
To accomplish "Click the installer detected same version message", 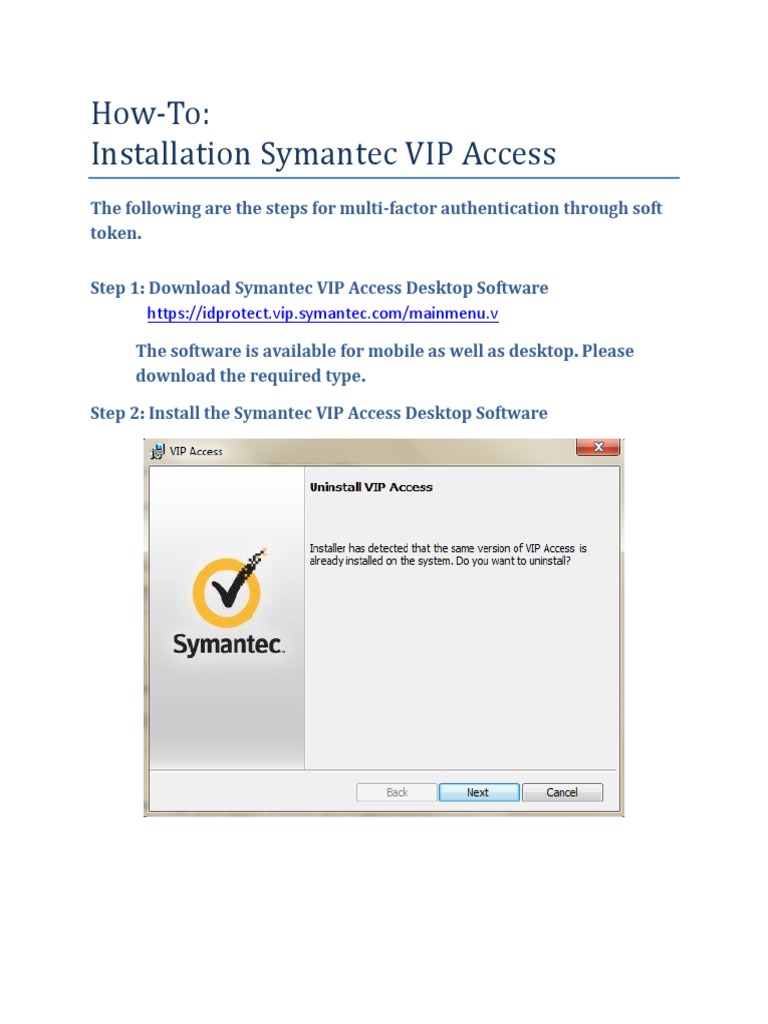I will coord(448,554).
